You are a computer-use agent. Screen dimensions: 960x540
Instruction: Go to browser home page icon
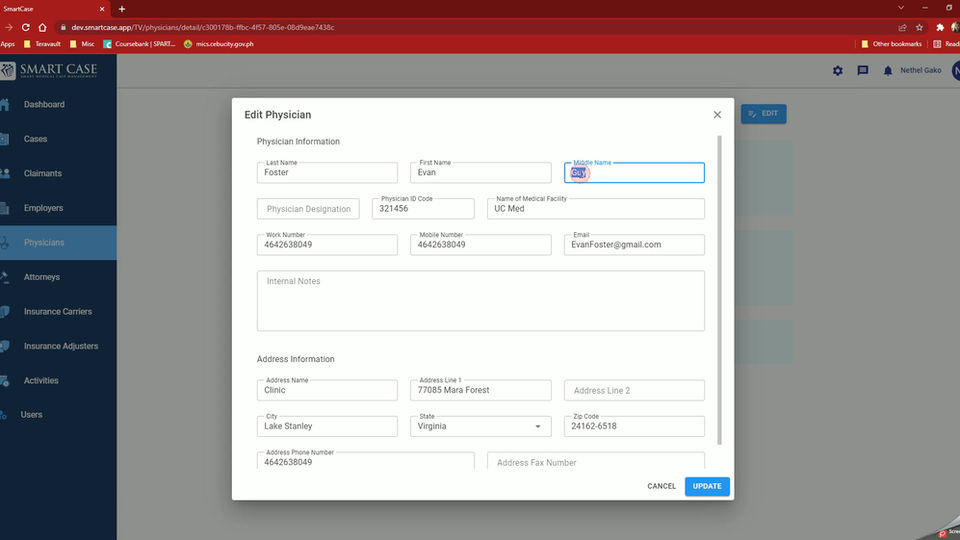[x=42, y=27]
